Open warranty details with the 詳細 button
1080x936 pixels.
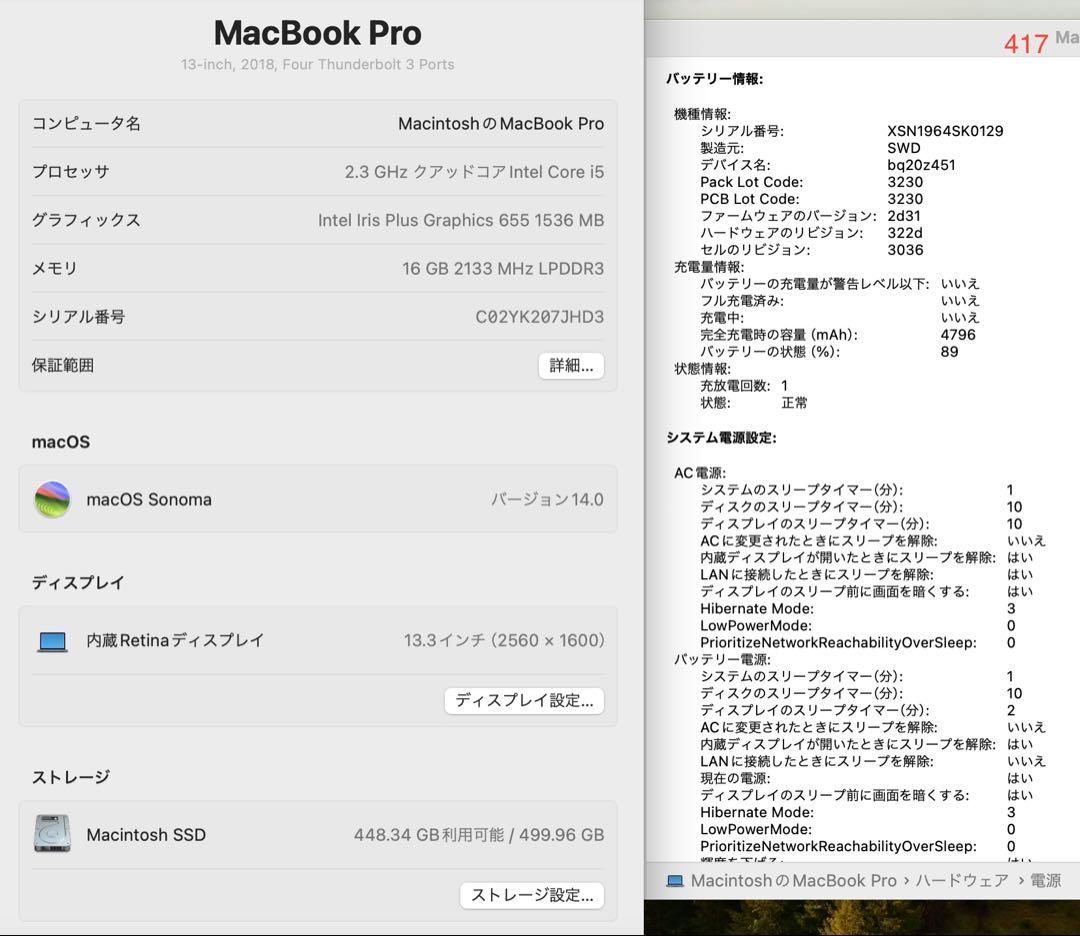(x=570, y=365)
